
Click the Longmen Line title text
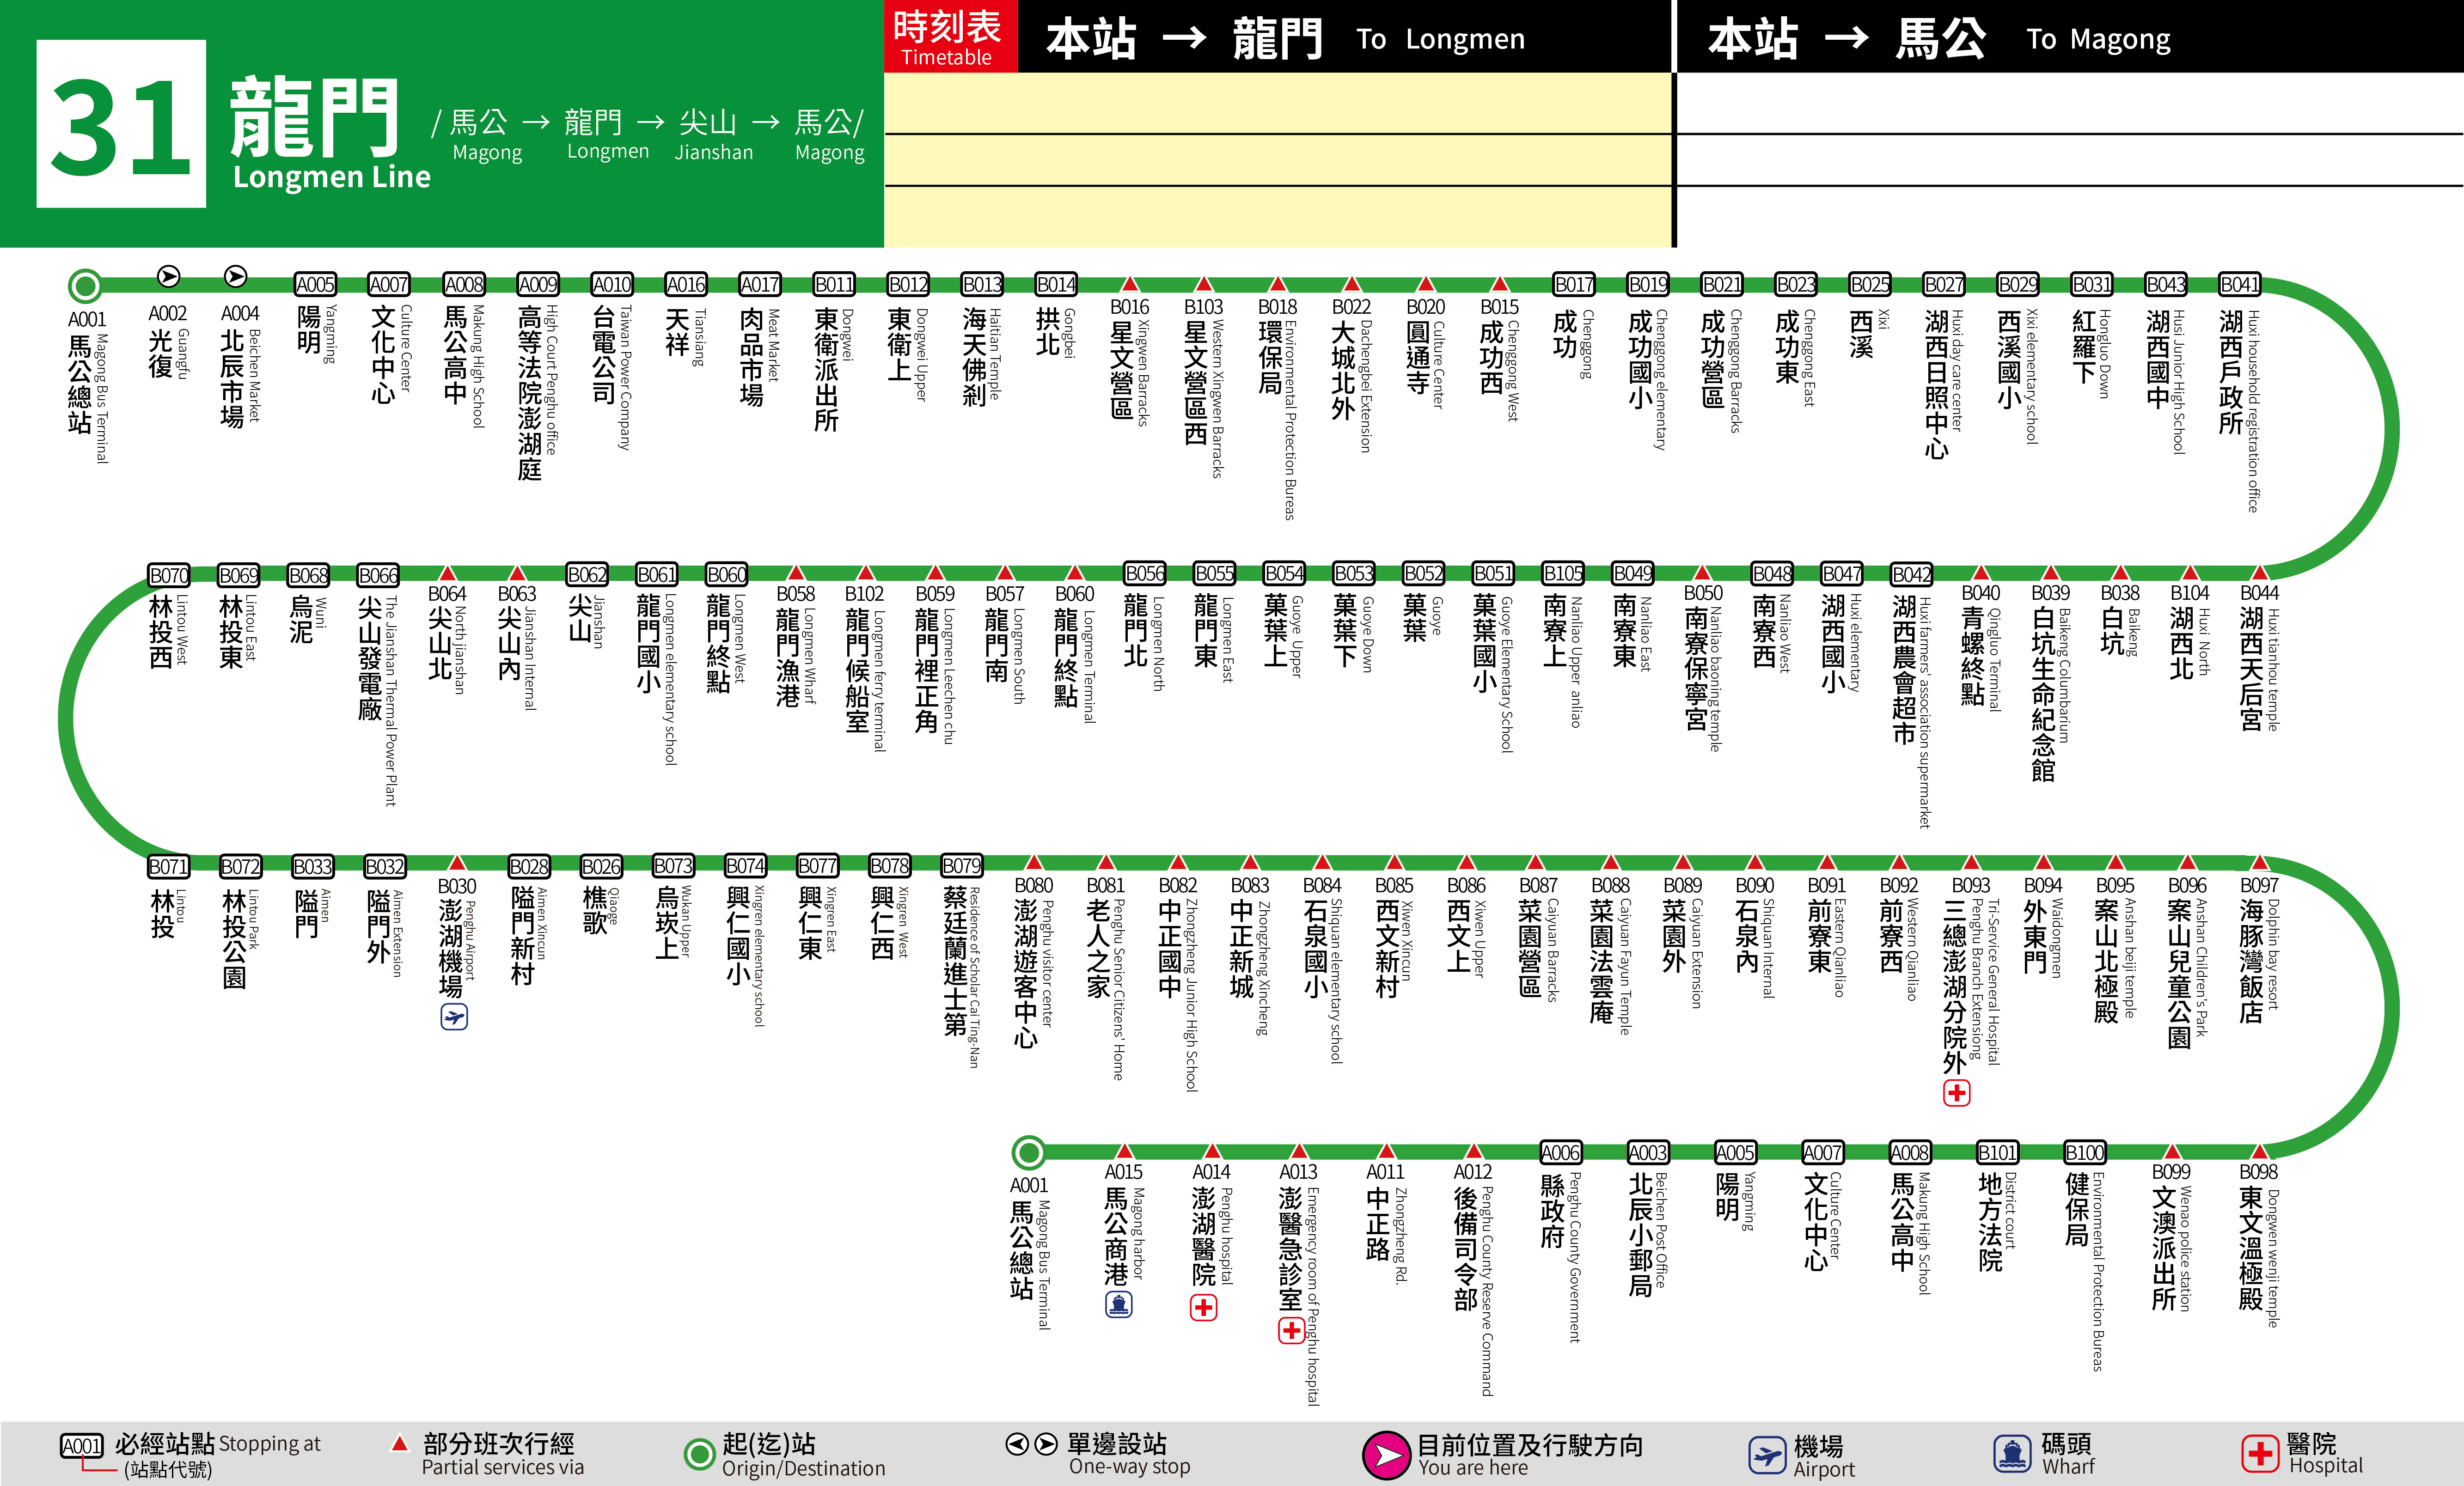pos(331,177)
